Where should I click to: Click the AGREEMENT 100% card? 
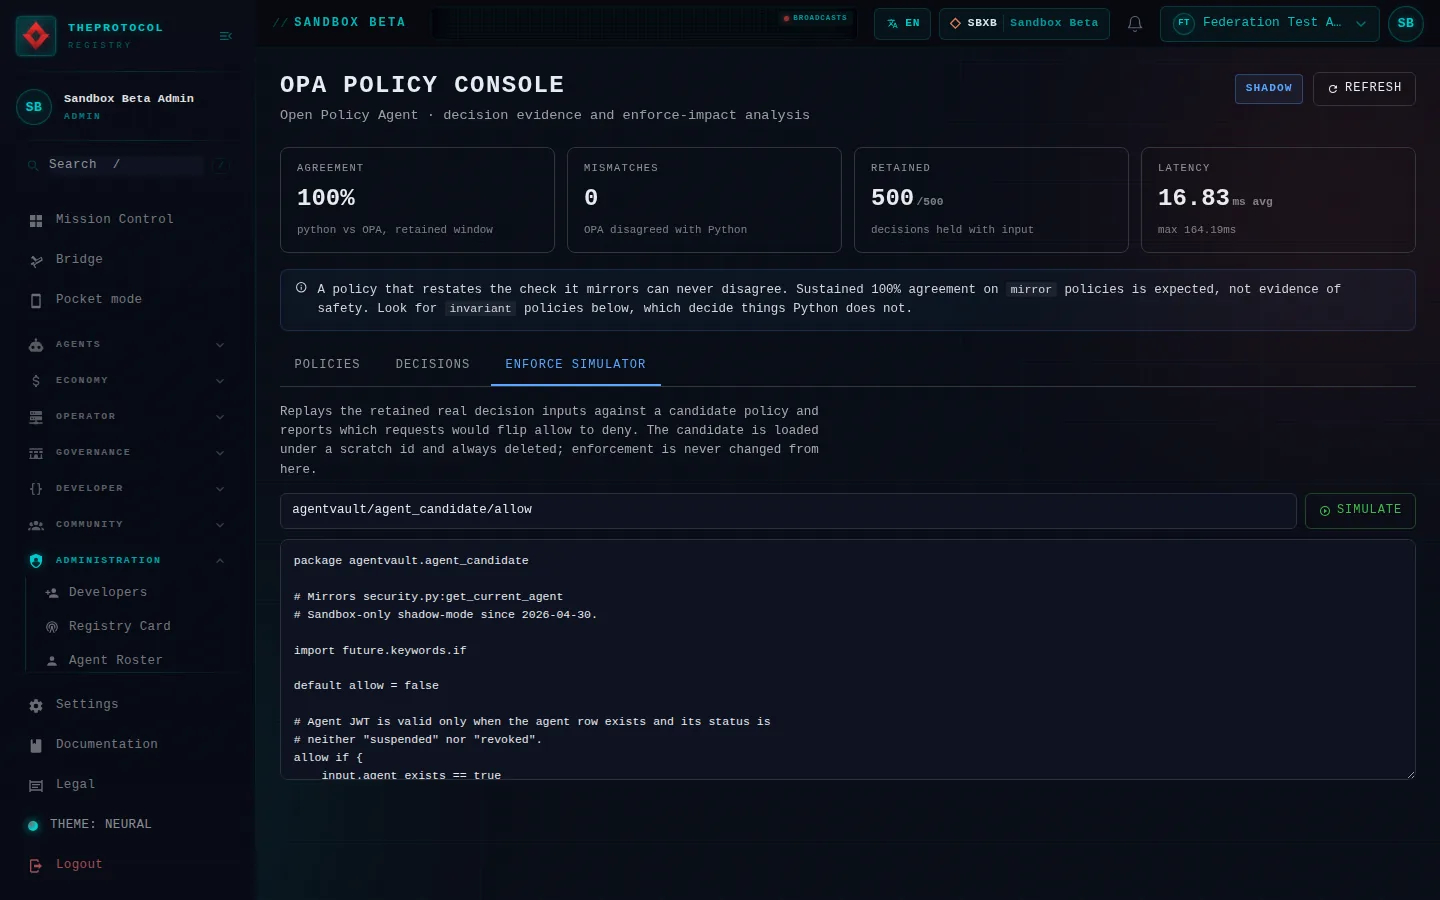(417, 200)
